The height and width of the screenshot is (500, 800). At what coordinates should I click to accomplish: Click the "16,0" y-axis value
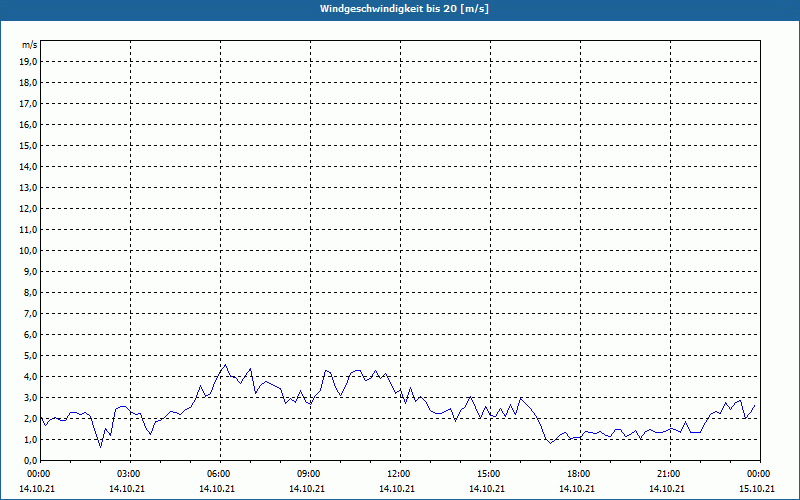click(28, 124)
